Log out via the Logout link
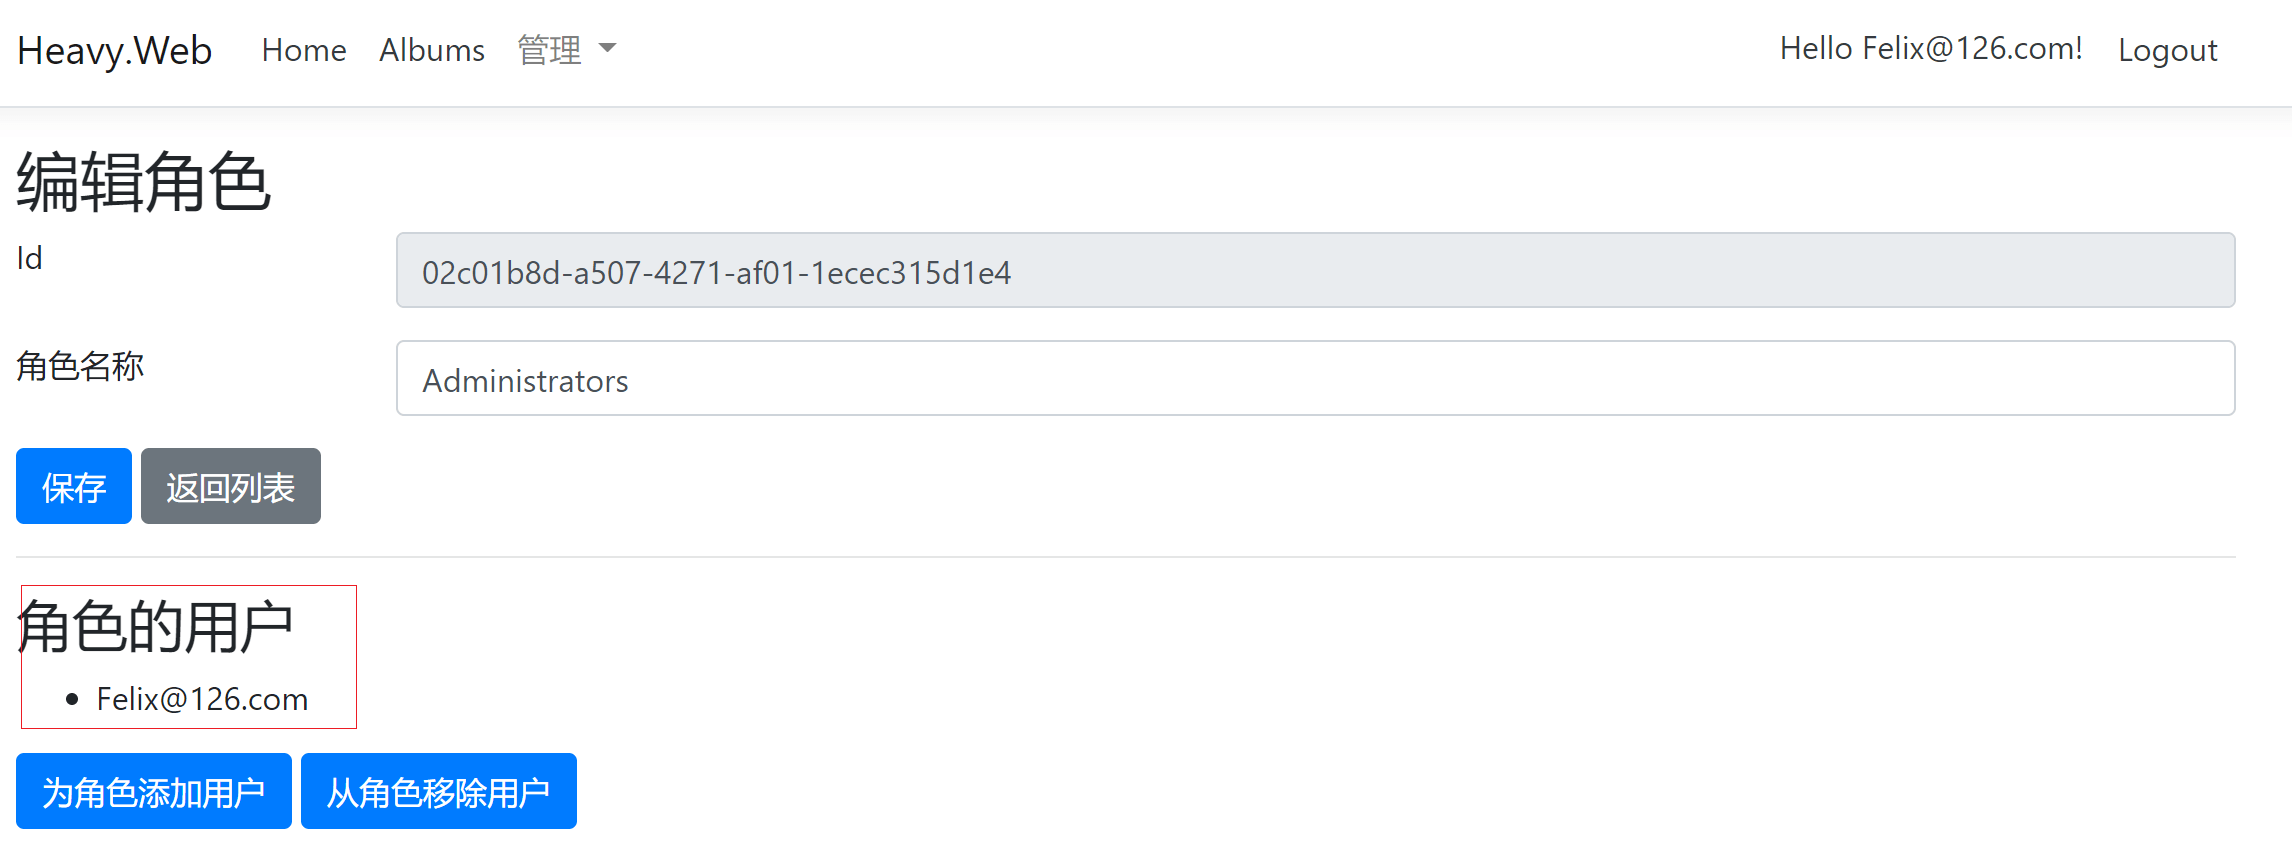Viewport: 2292px width, 857px height. pyautogui.click(x=2168, y=50)
